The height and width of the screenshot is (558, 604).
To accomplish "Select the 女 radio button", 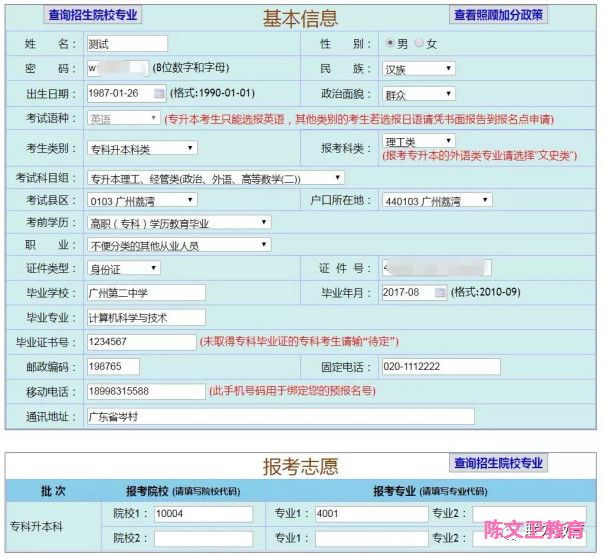I will click(419, 43).
